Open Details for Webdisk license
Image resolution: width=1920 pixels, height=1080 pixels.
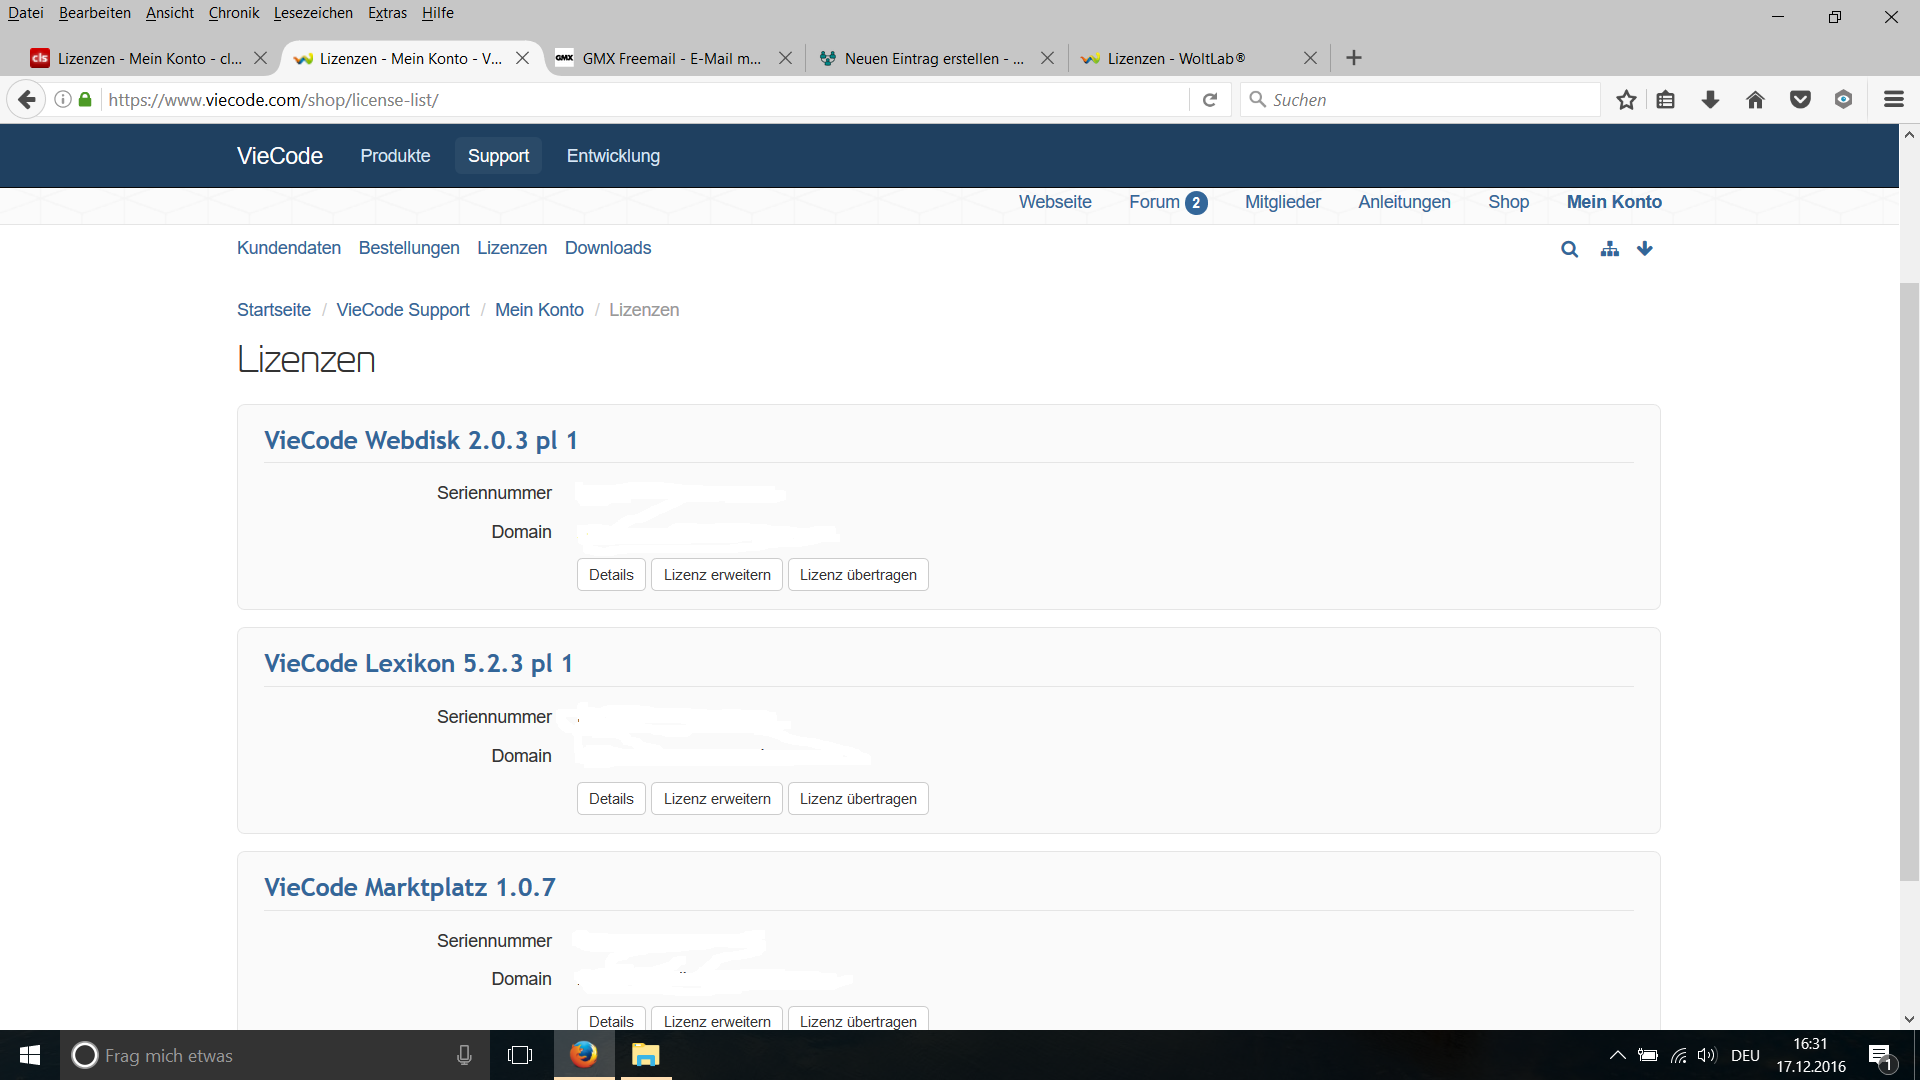(611, 575)
